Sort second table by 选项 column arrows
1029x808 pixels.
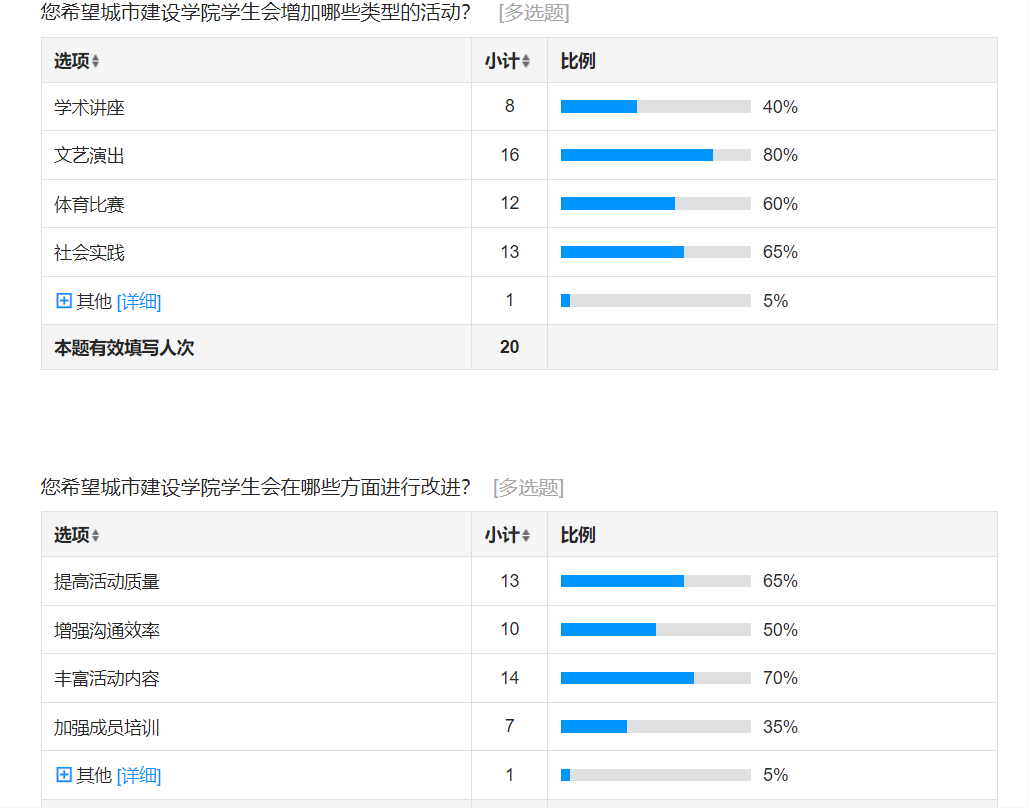(x=95, y=535)
